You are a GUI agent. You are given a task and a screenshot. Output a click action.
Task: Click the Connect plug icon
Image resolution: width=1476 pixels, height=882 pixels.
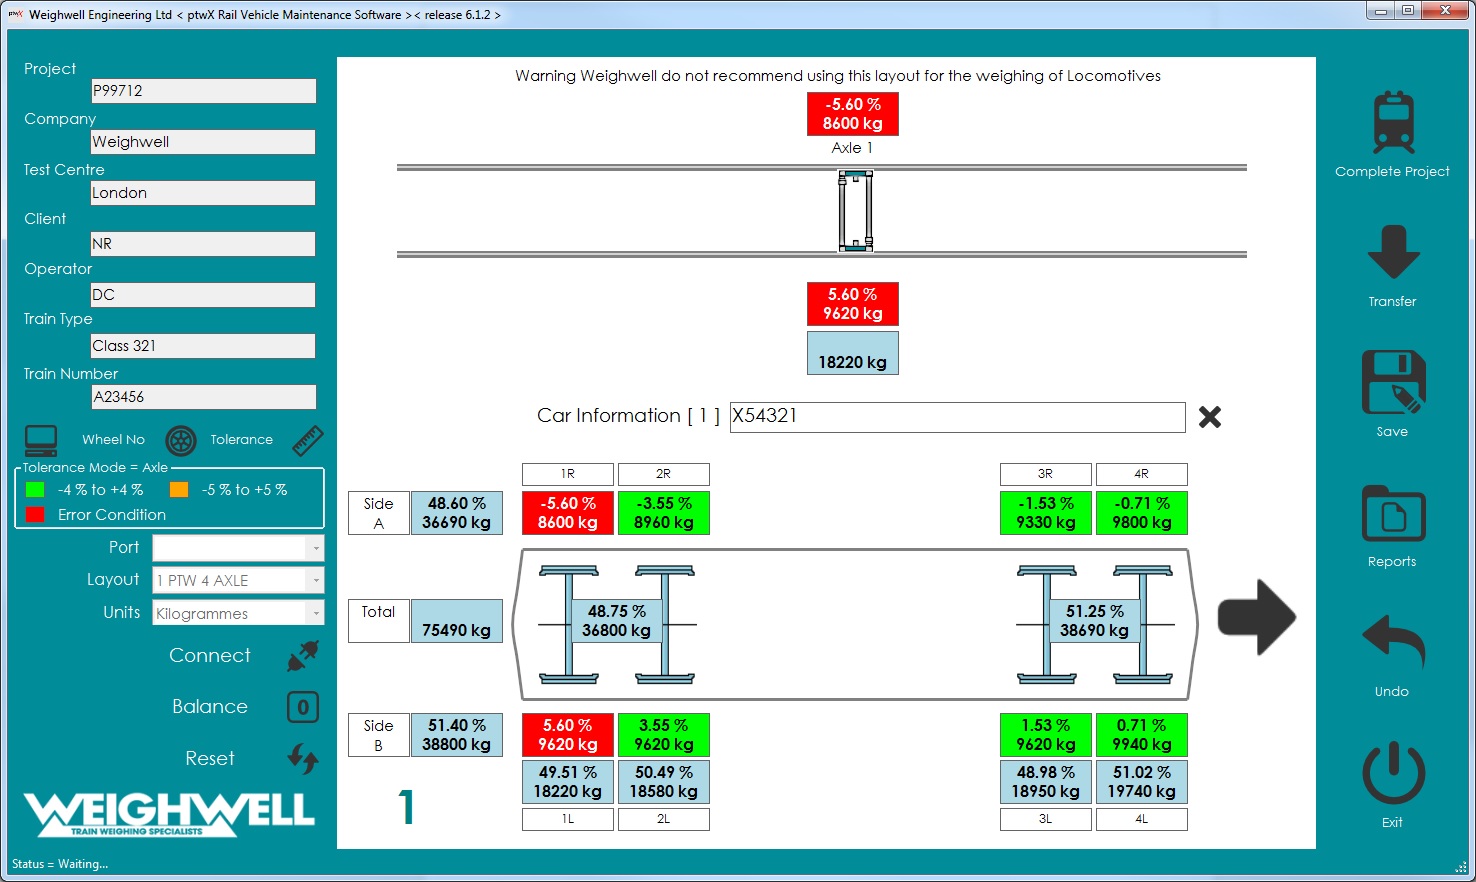tap(303, 656)
